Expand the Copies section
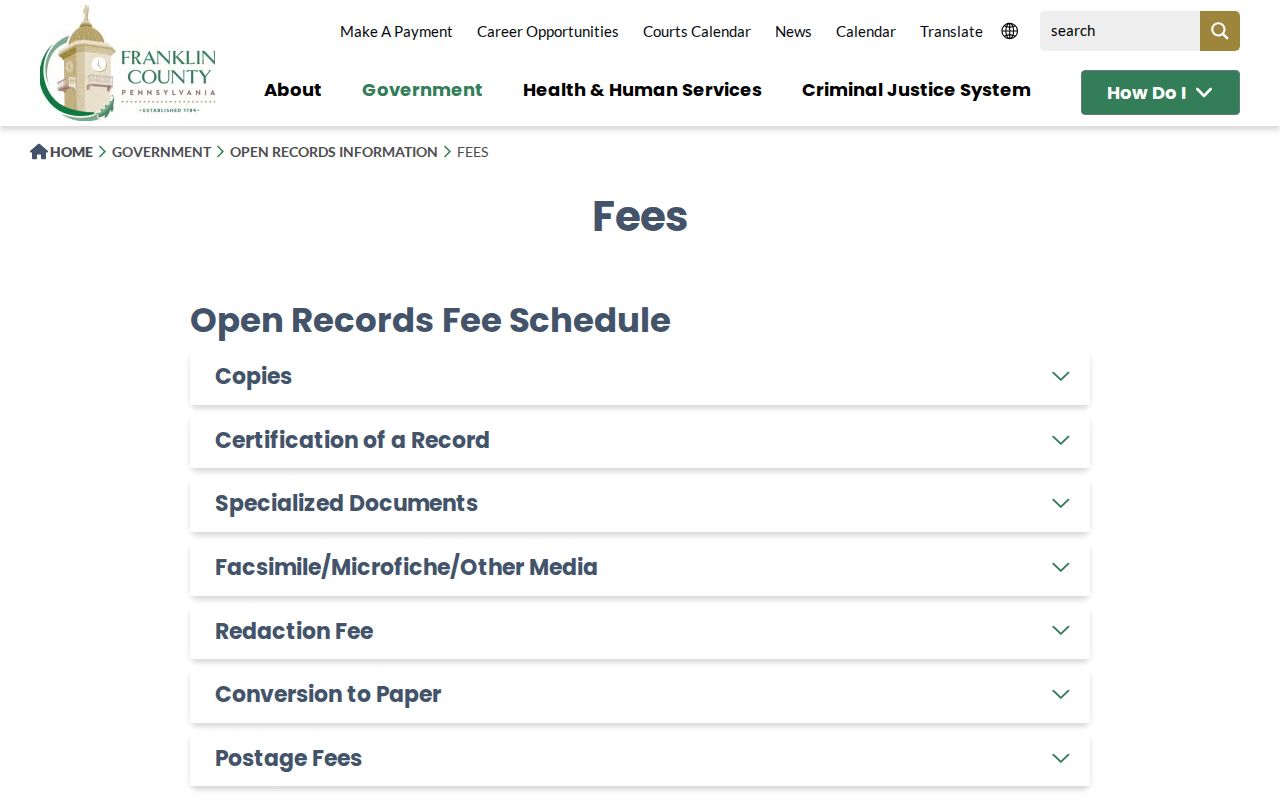 [640, 377]
